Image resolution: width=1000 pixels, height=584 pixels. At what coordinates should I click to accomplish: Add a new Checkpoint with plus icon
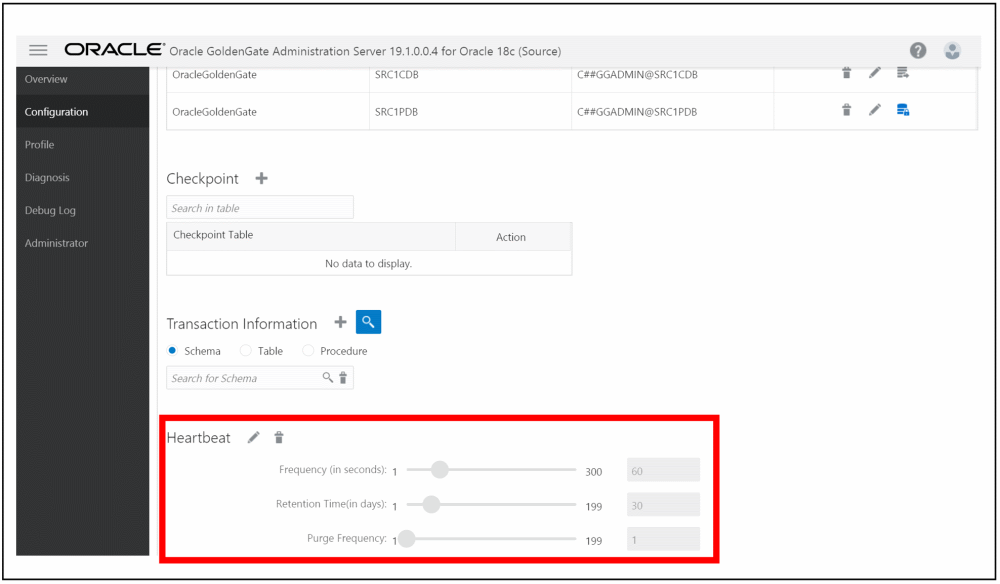click(261, 179)
